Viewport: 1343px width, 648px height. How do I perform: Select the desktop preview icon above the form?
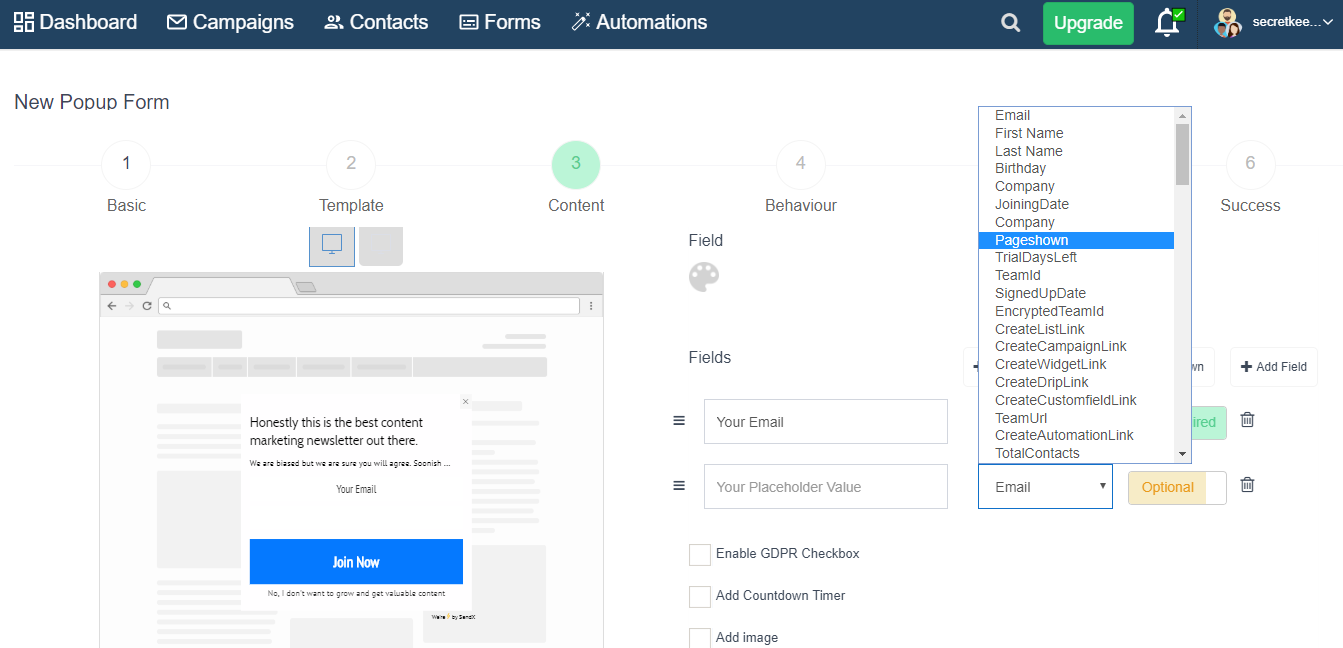331,245
